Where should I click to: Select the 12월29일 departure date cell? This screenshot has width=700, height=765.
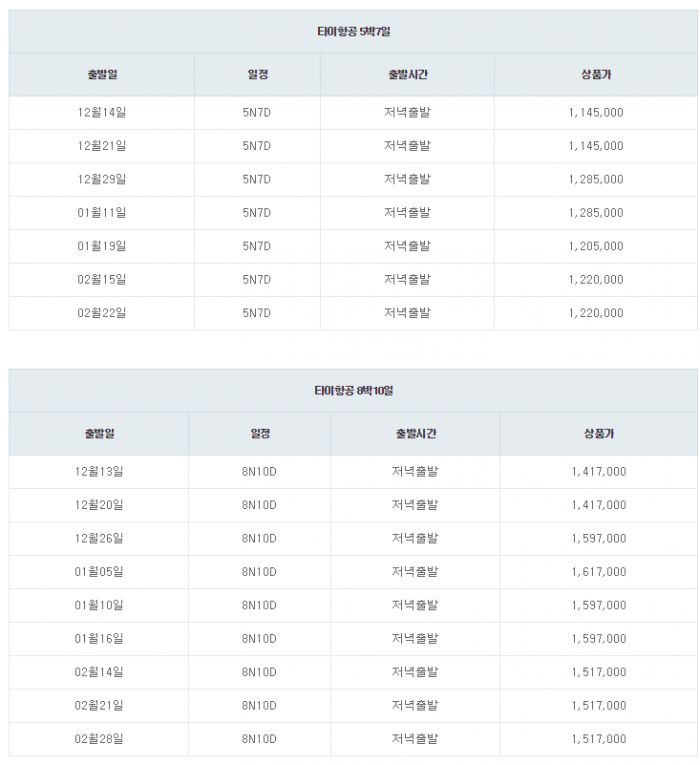click(101, 180)
